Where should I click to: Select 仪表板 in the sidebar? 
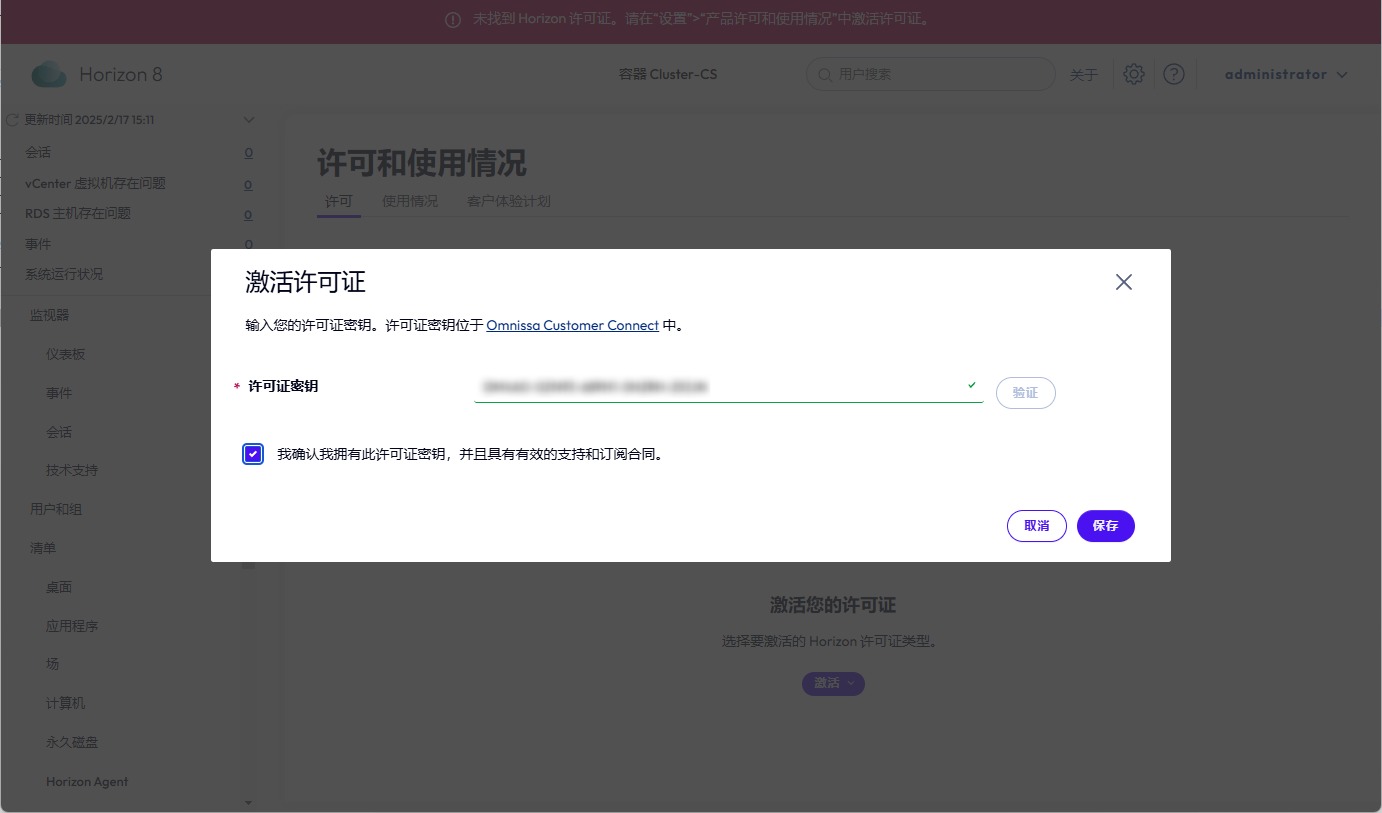tap(66, 354)
